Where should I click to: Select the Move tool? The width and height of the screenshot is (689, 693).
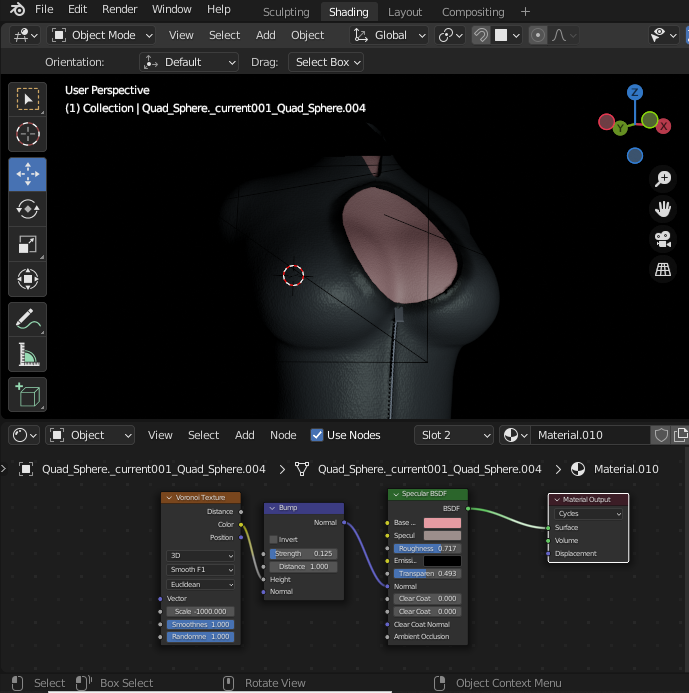(x=27, y=174)
